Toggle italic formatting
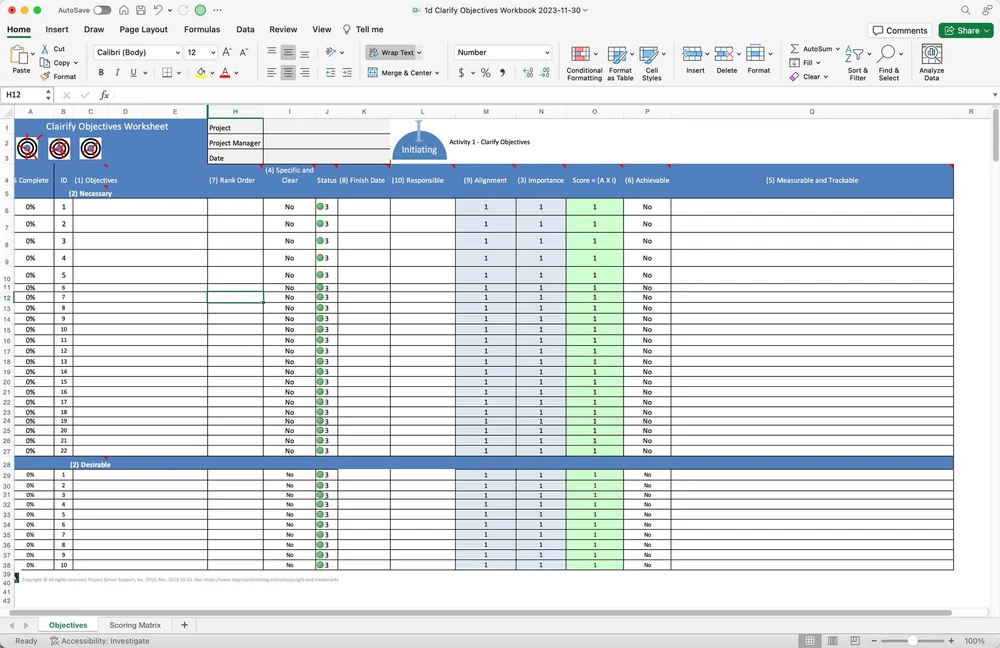The height and width of the screenshot is (648, 1000). pos(116,72)
